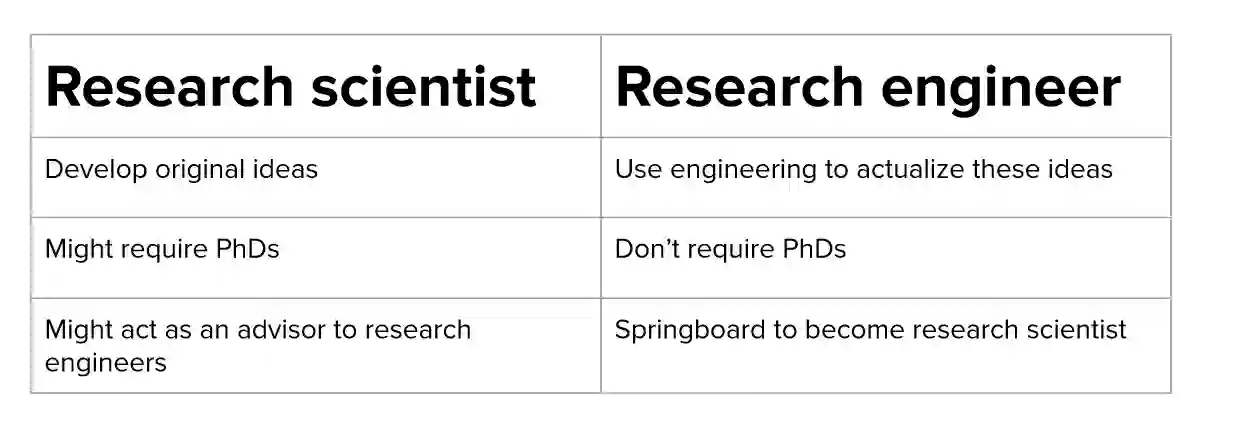
Task: Click the word "scientist" in the left header
Action: [x=423, y=88]
